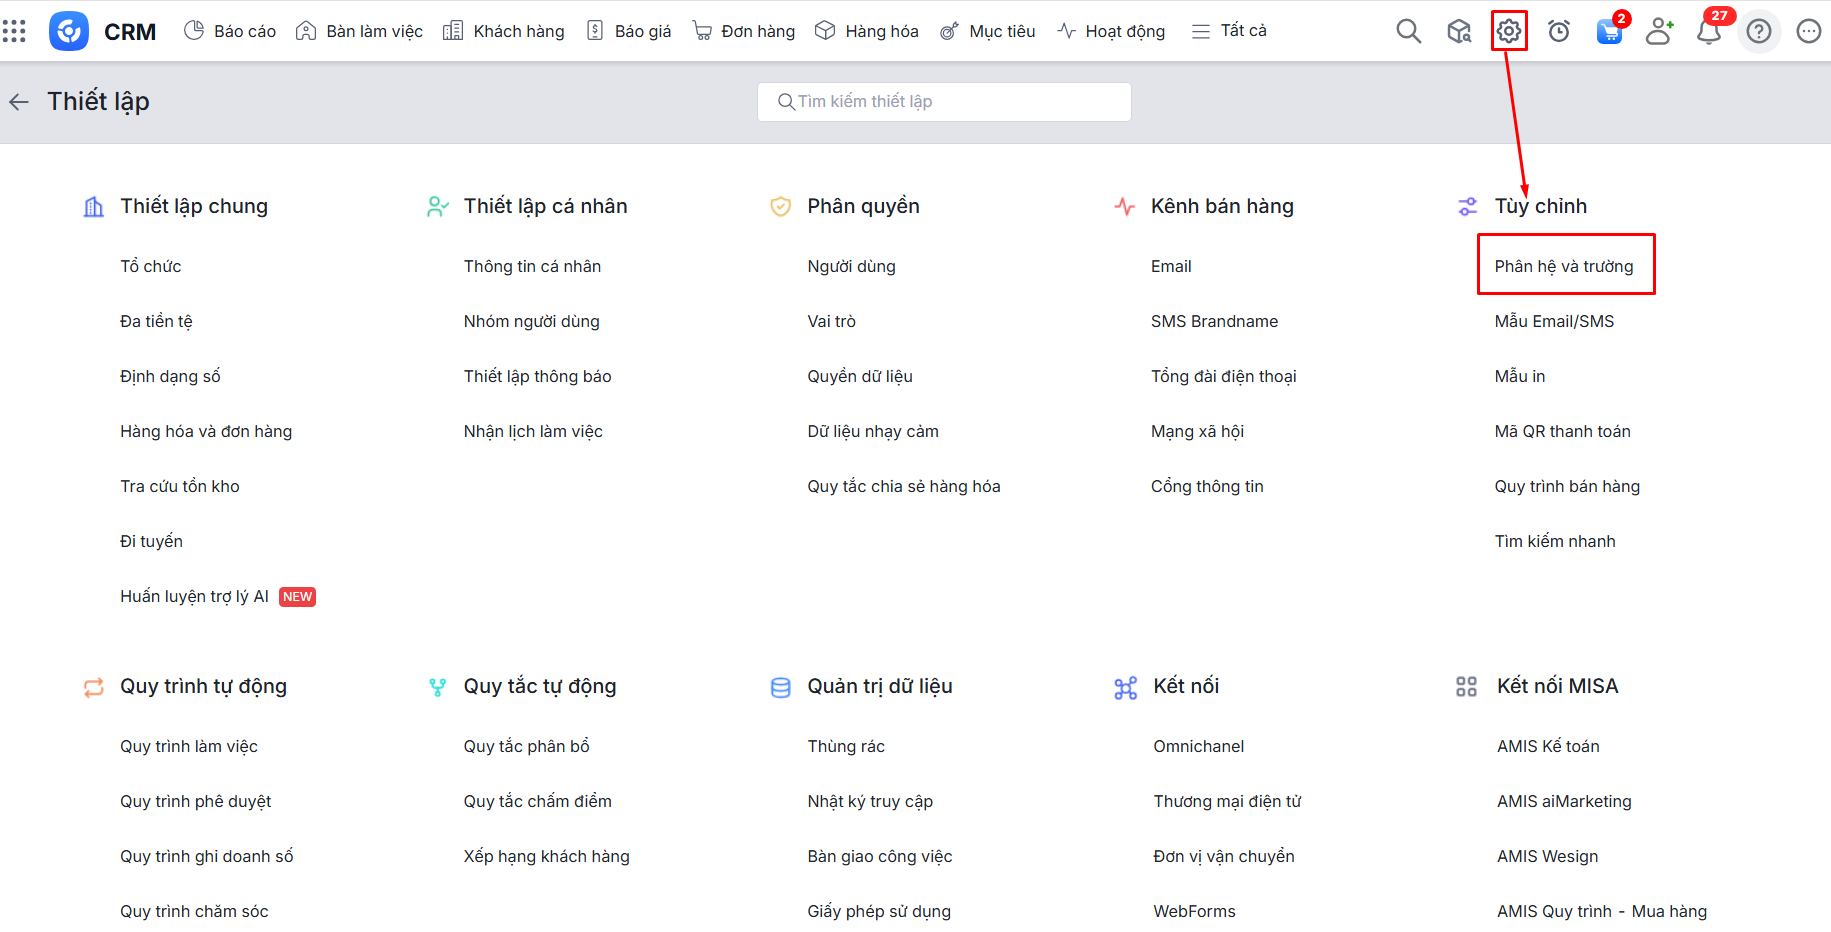Open the settings gear icon
The image size is (1831, 932).
pos(1508,31)
